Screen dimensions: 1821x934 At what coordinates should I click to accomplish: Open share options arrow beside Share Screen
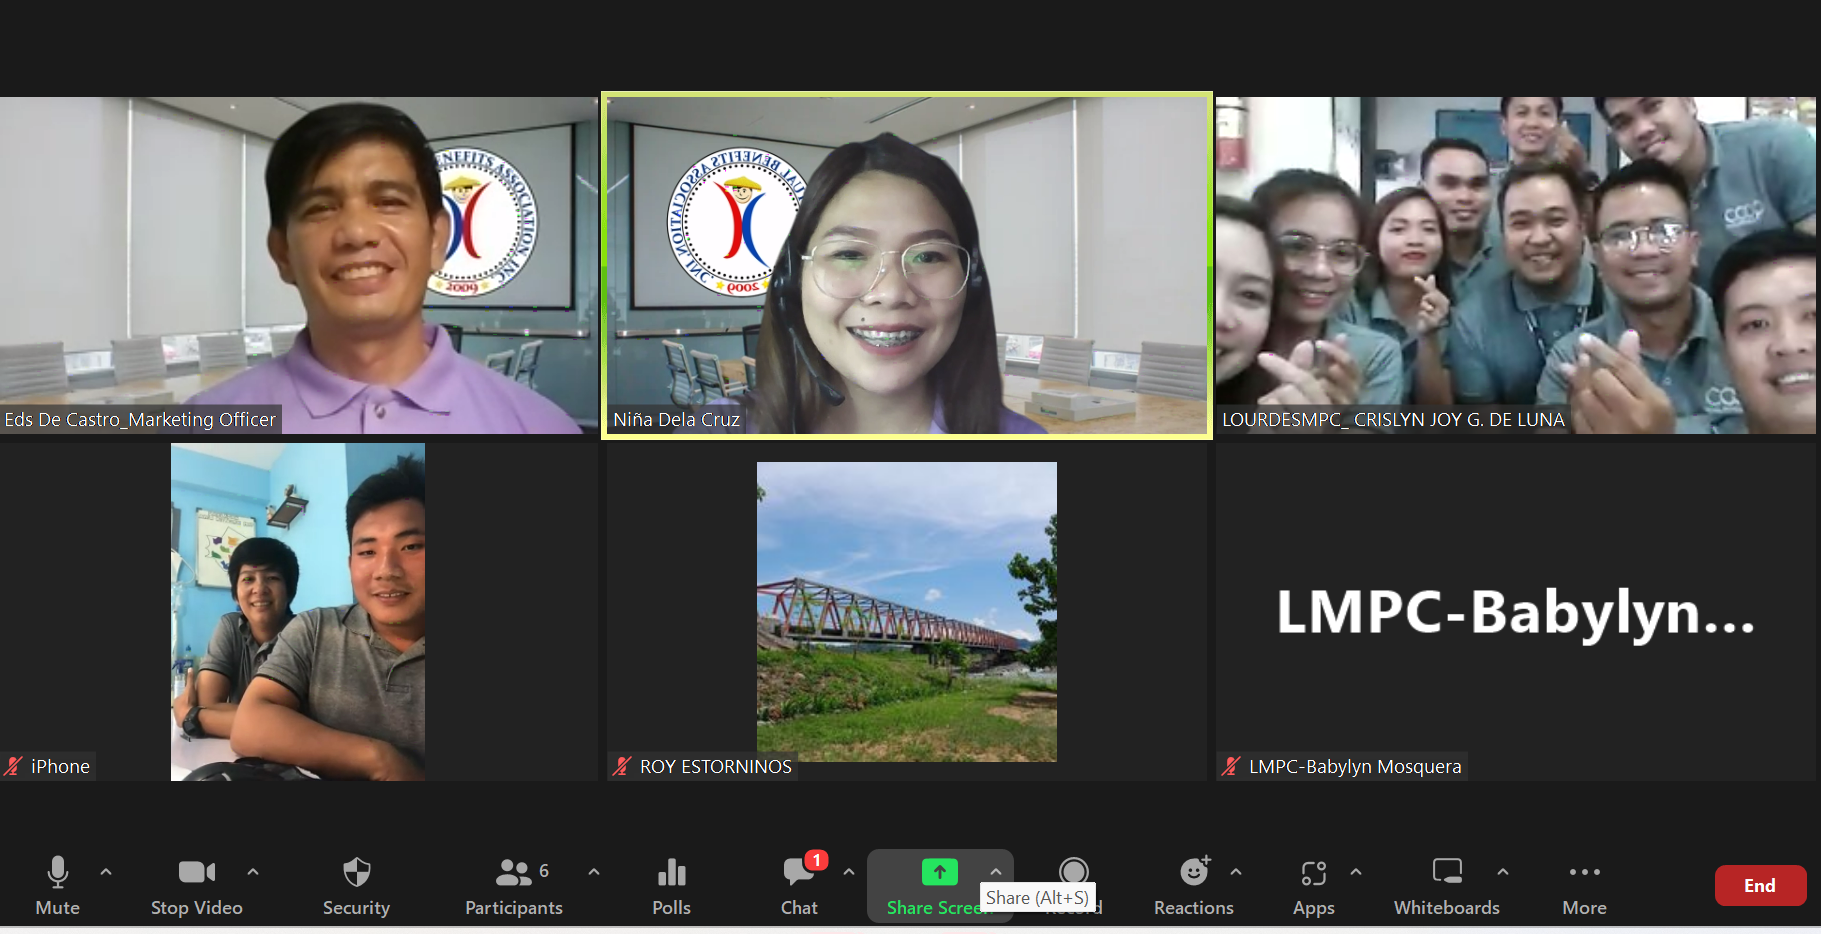point(996,872)
